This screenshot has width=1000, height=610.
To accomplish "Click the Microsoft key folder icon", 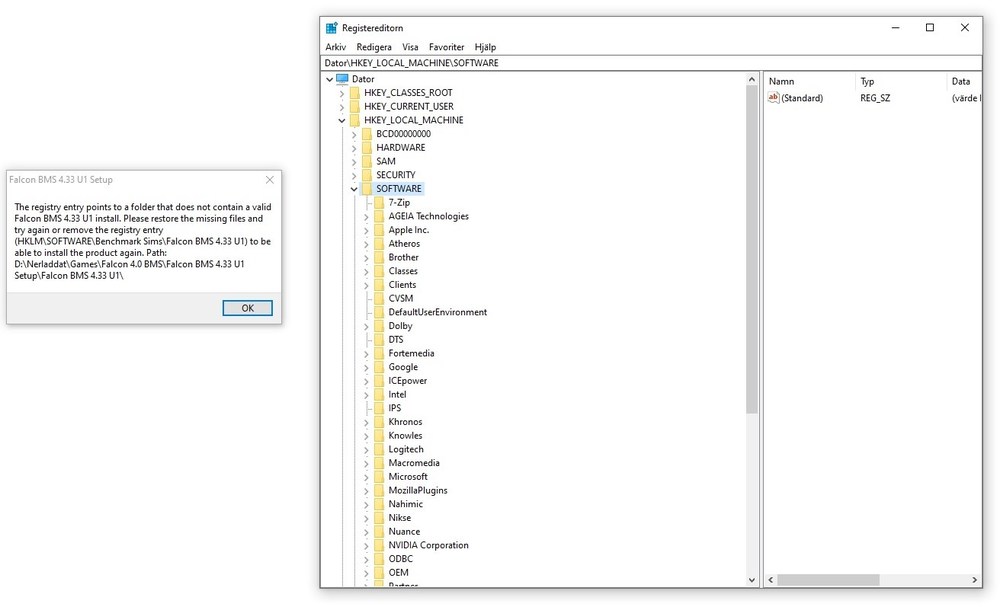I will point(379,477).
